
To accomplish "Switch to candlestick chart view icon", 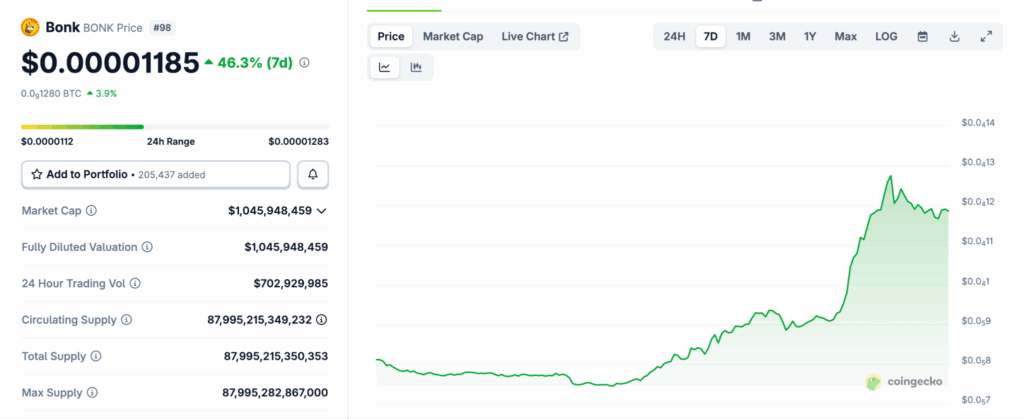I will click(x=416, y=68).
